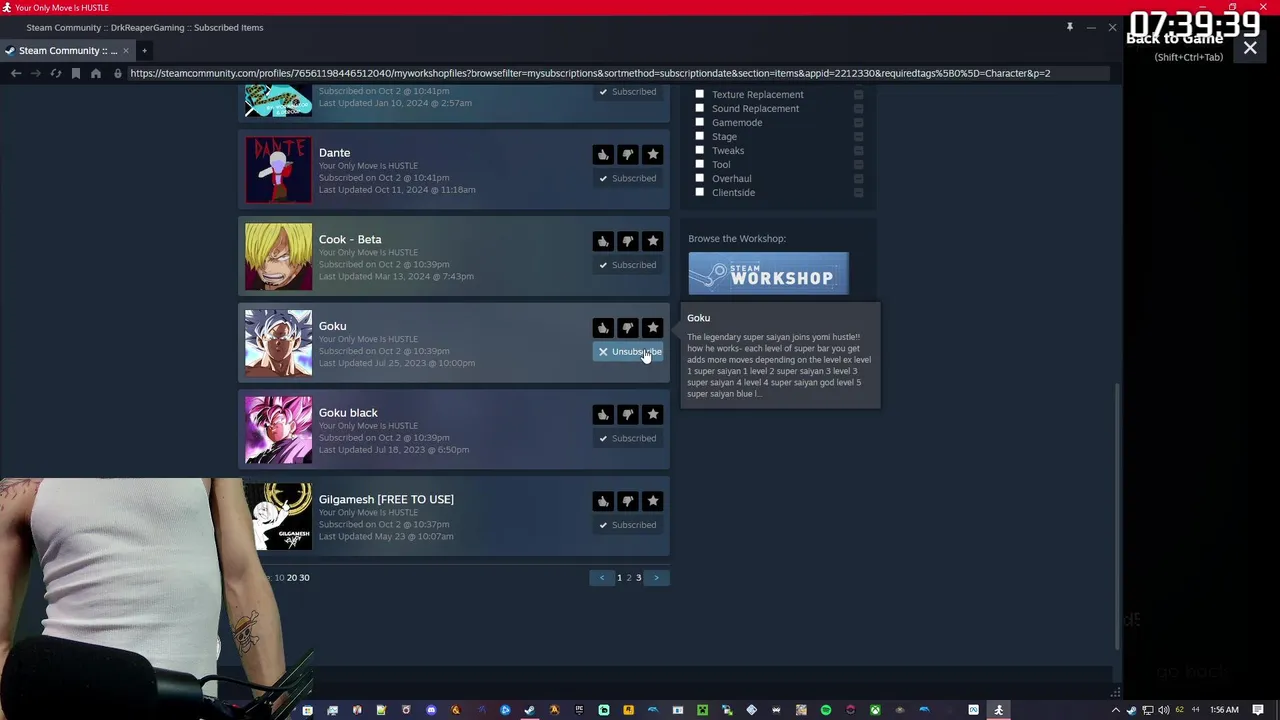Open a new overlay browser tab
The width and height of the screenshot is (1280, 720).
pos(144,50)
